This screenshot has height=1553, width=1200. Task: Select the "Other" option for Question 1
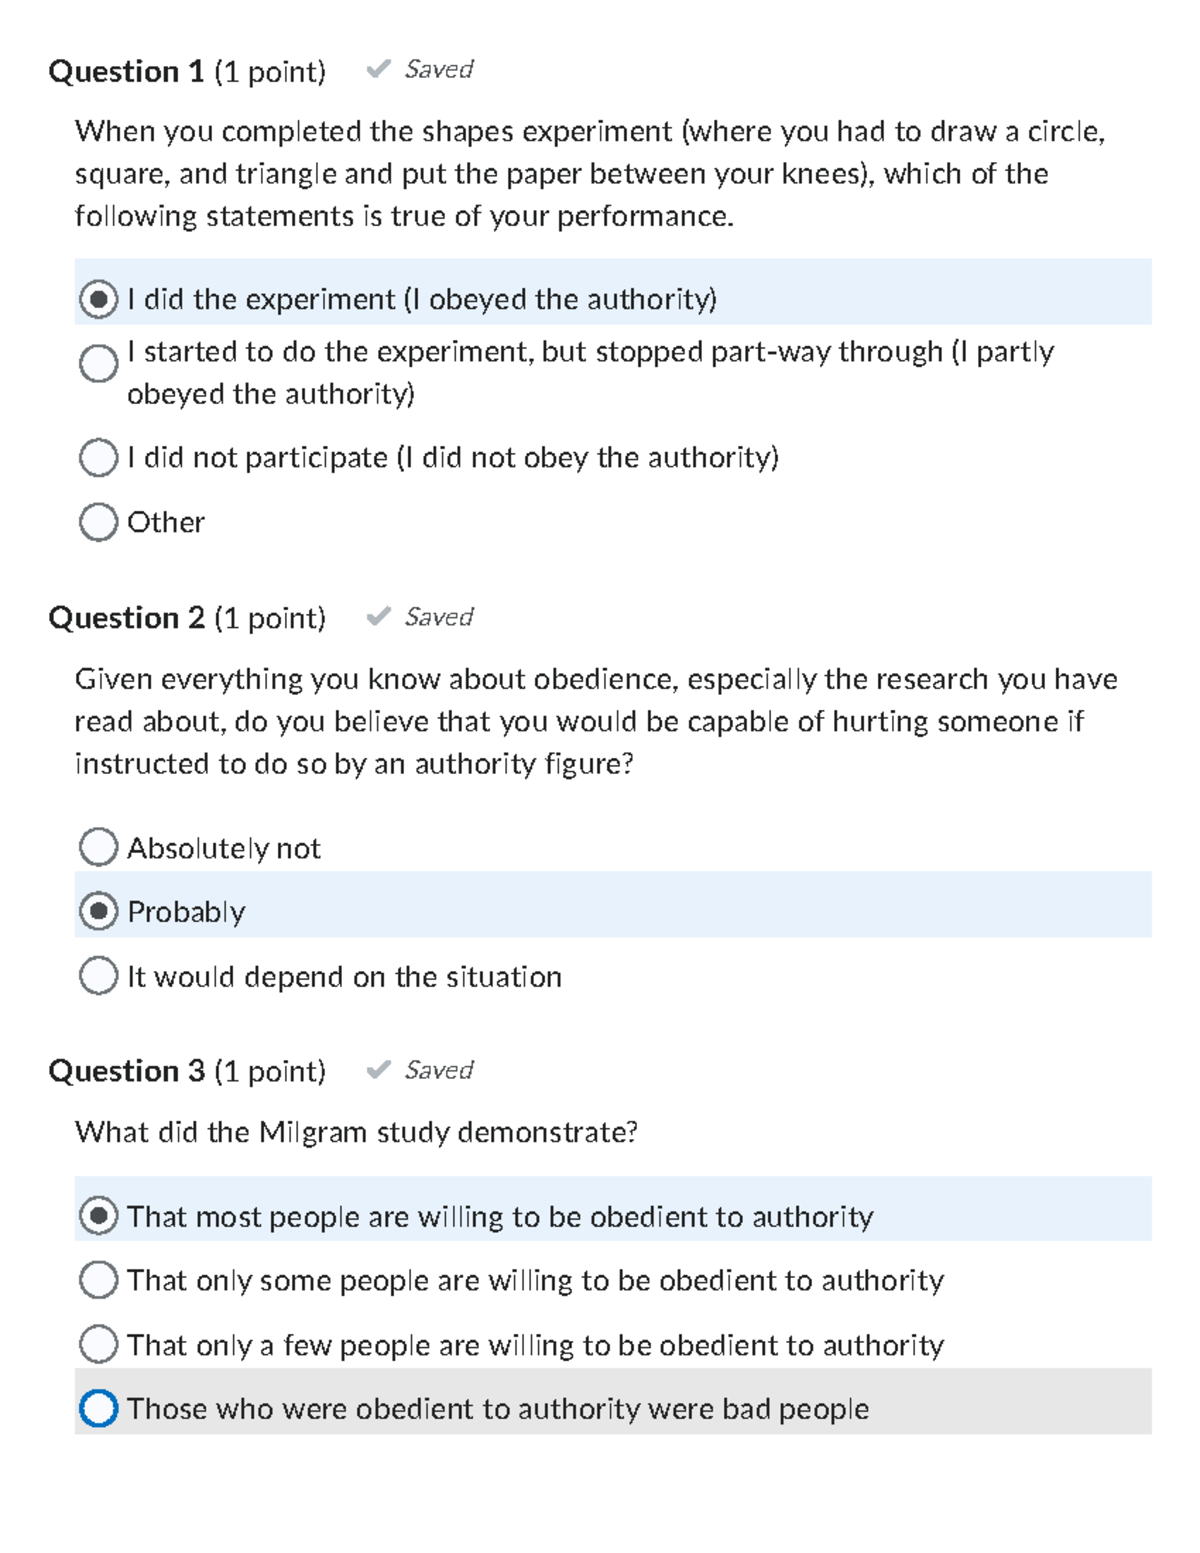(98, 521)
